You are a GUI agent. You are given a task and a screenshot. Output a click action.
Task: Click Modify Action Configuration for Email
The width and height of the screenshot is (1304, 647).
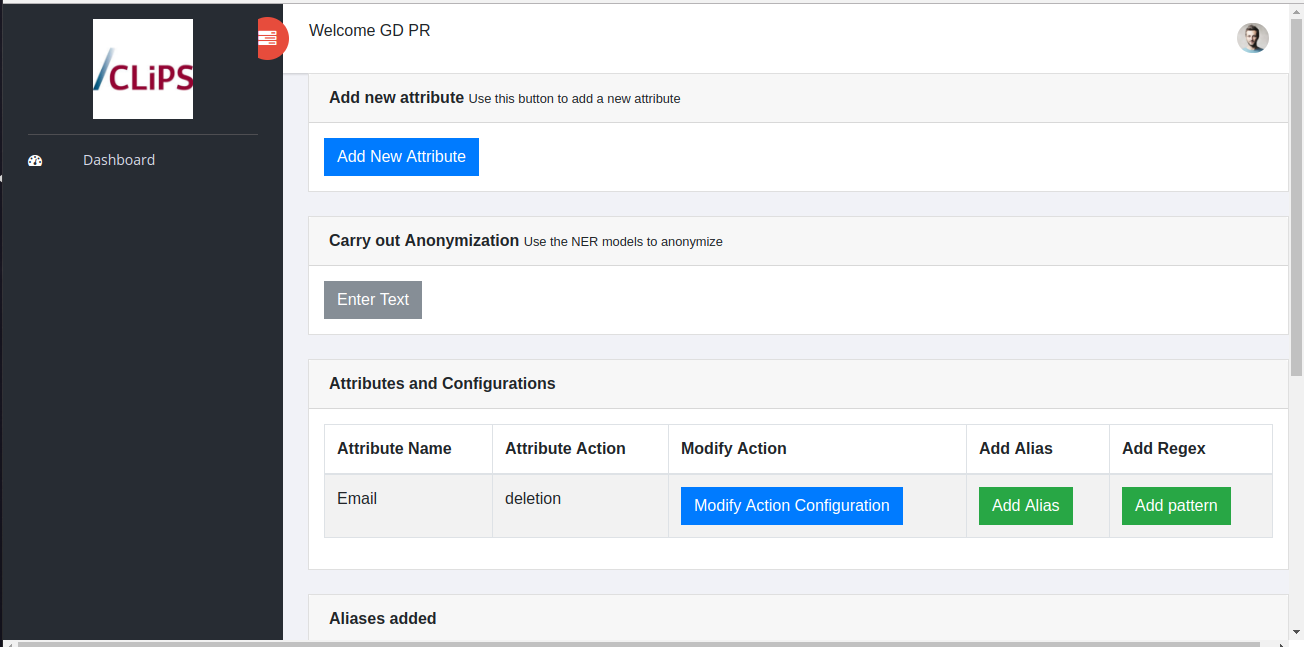792,506
